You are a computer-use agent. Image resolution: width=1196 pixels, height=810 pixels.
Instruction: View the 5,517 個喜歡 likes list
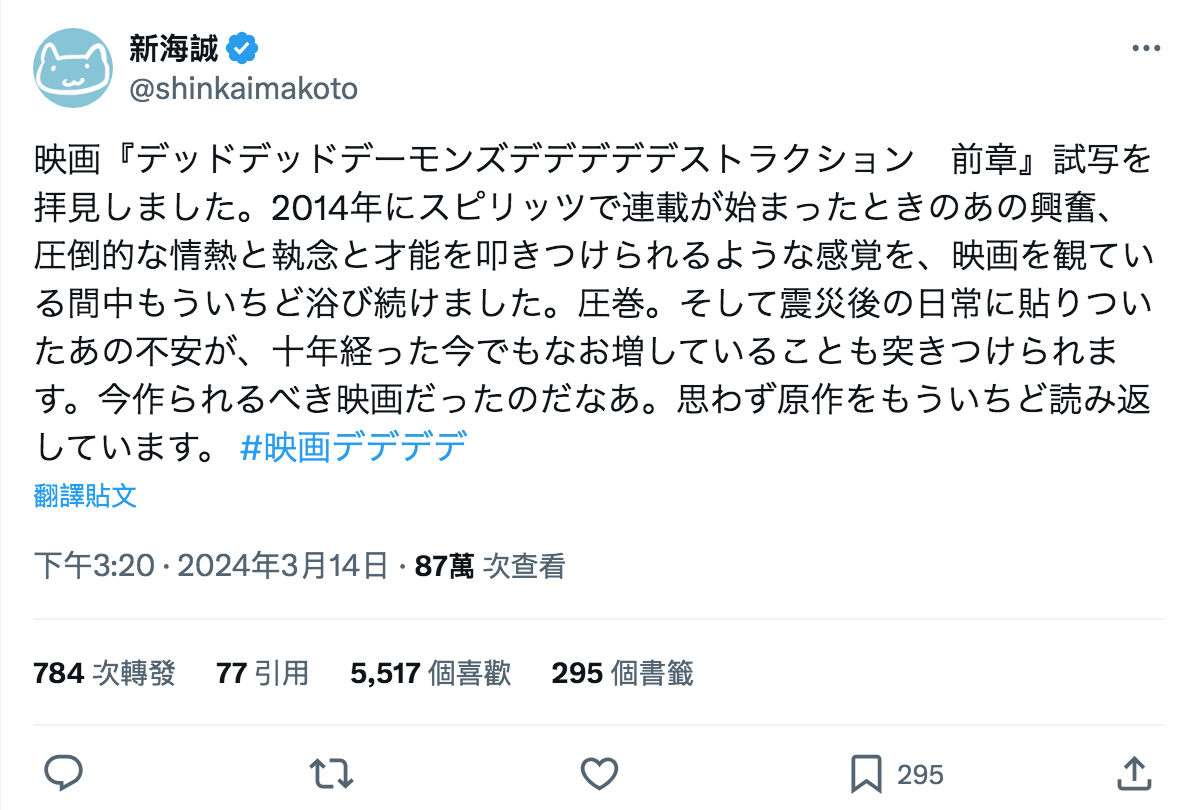pyautogui.click(x=431, y=674)
